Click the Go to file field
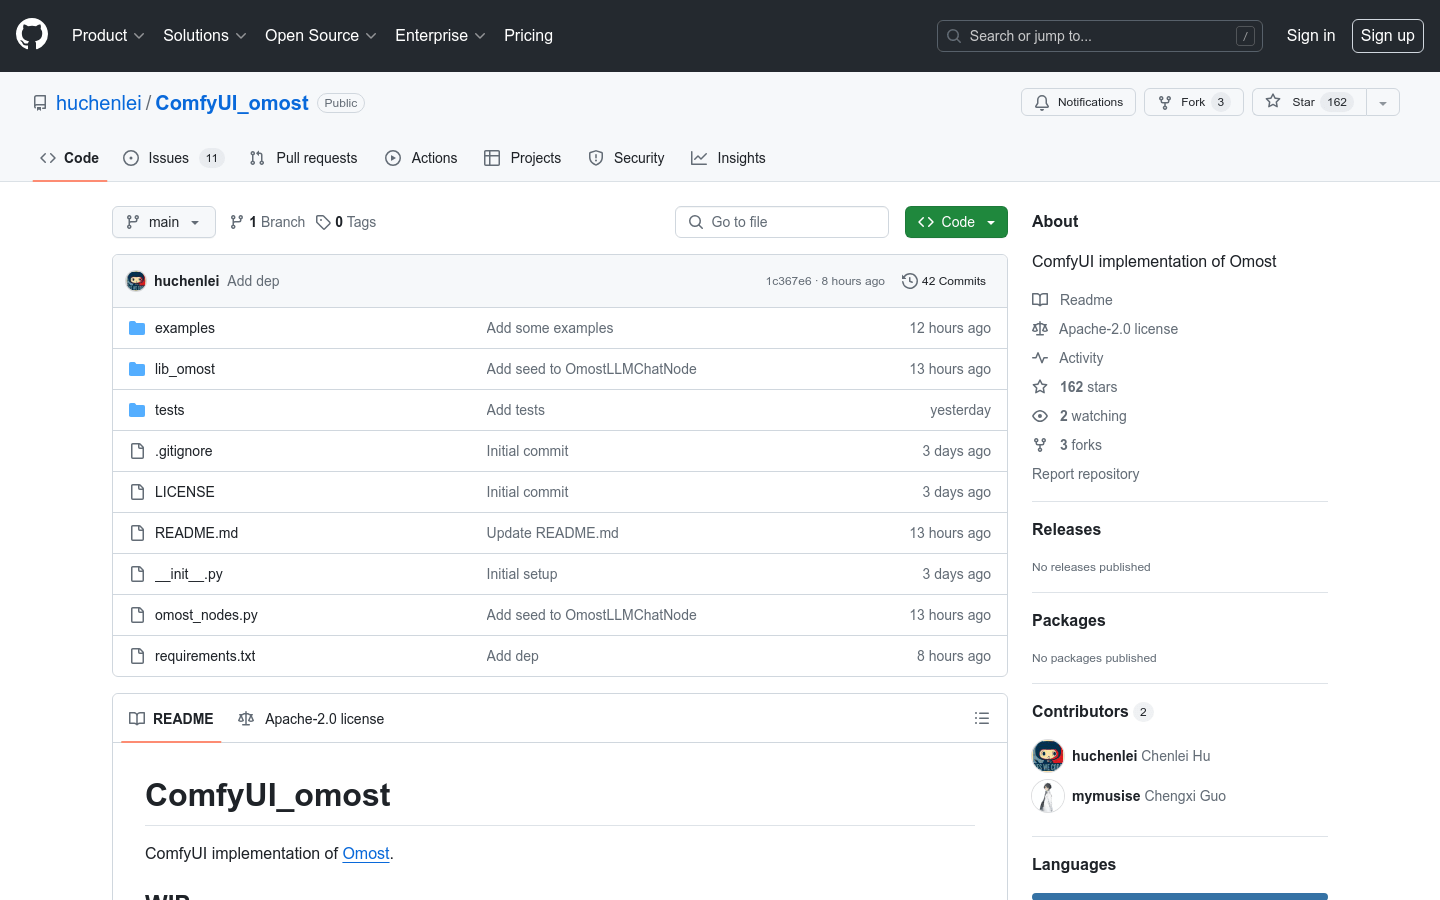 click(782, 222)
